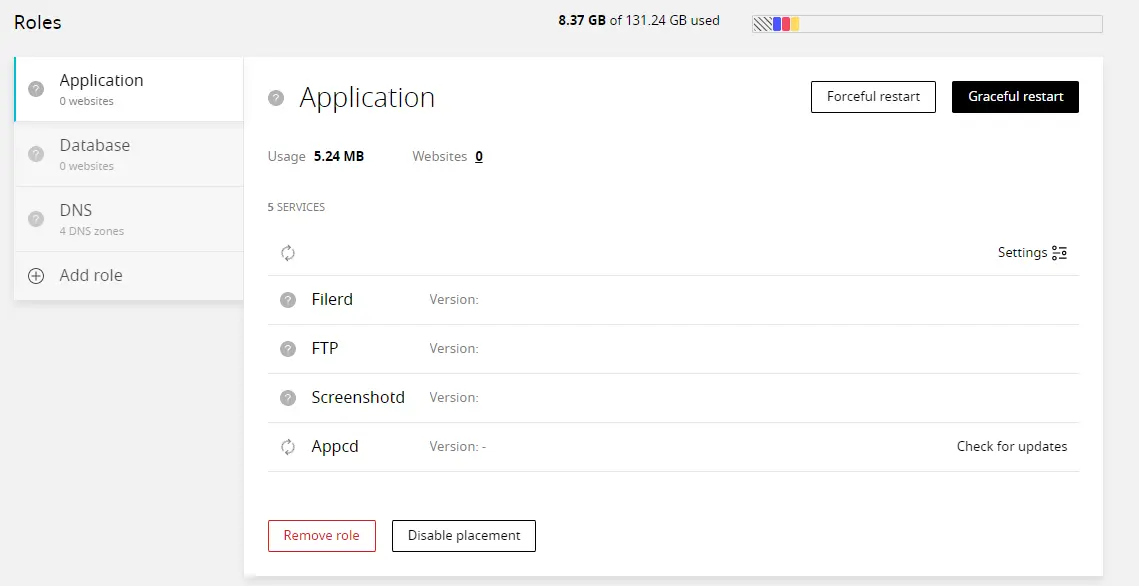Open the Websites count link showing 0
Image resolution: width=1139 pixels, height=586 pixels.
pos(479,156)
